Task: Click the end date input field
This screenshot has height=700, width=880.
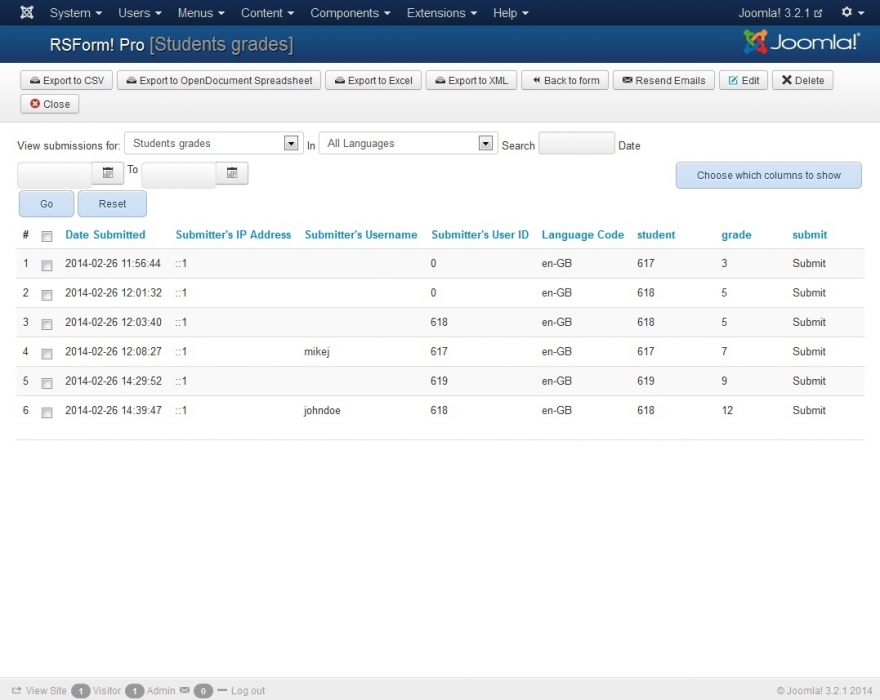Action: point(179,175)
